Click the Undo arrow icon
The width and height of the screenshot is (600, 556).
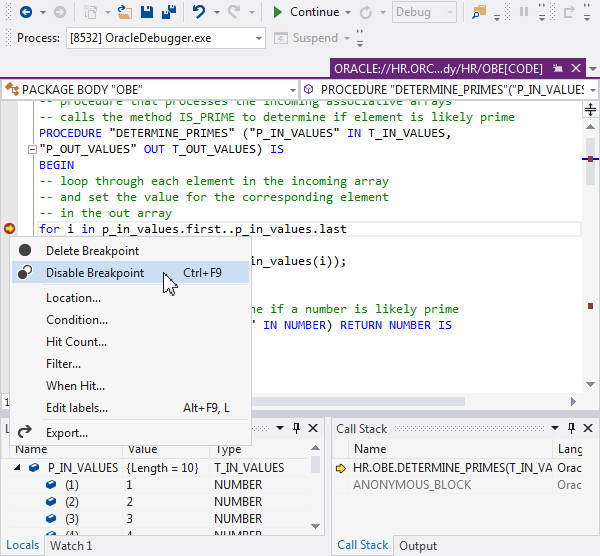(x=200, y=12)
